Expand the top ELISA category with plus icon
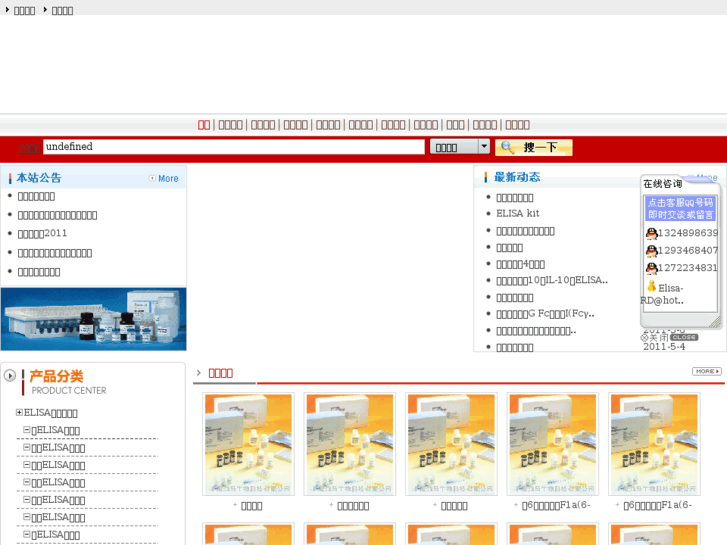Viewport: 727px width, 545px height. [19, 412]
